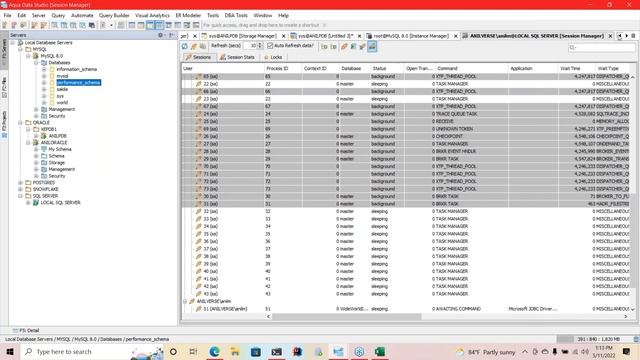Expand the information_schema database

44,69
